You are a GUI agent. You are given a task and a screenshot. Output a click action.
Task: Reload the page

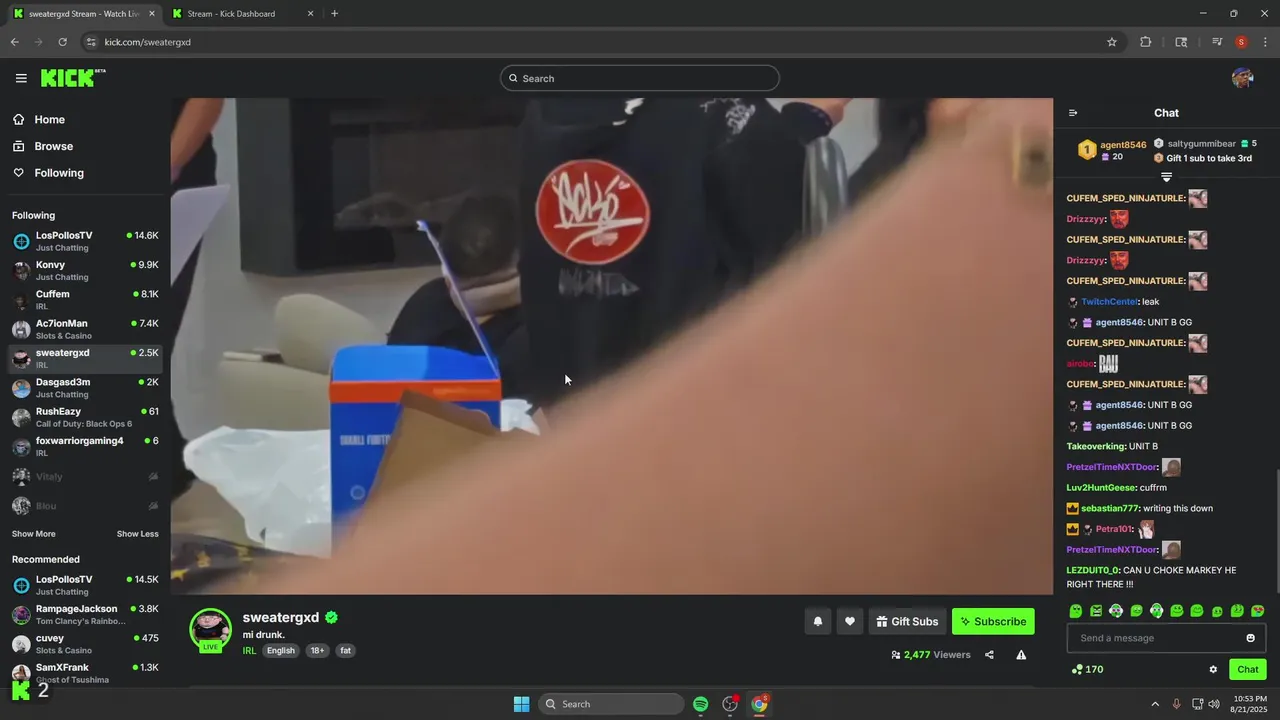62,42
